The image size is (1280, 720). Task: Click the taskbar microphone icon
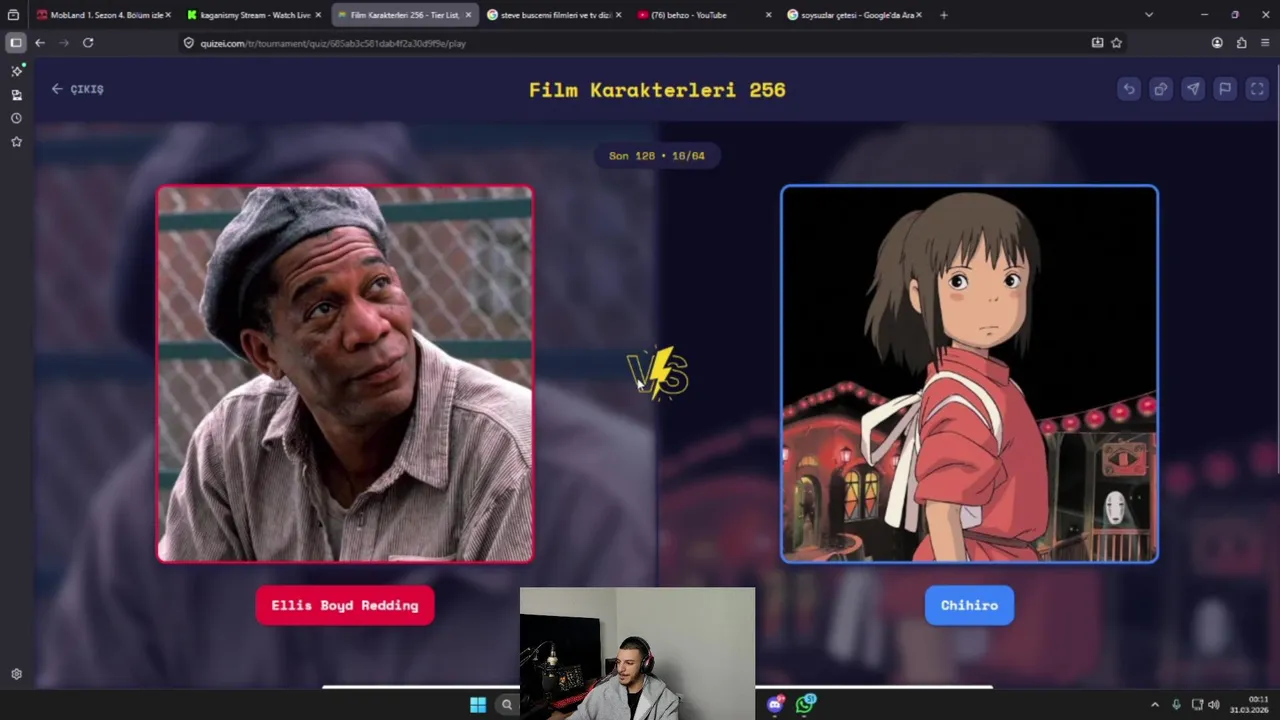1176,705
